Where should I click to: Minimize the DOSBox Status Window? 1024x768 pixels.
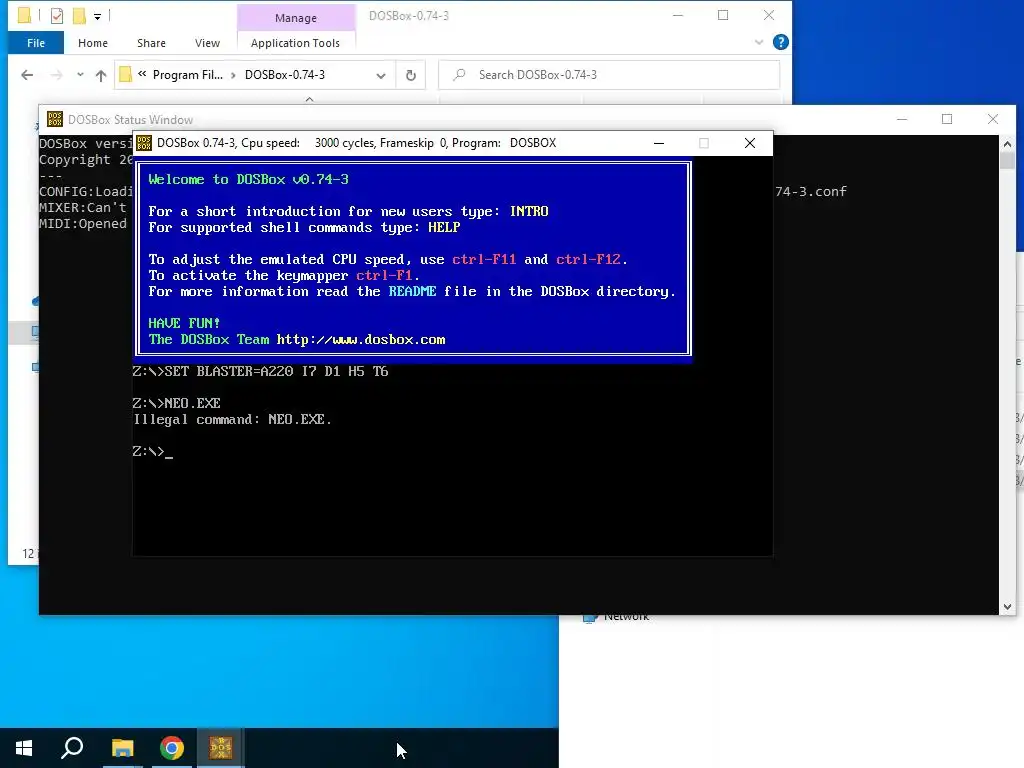point(902,119)
